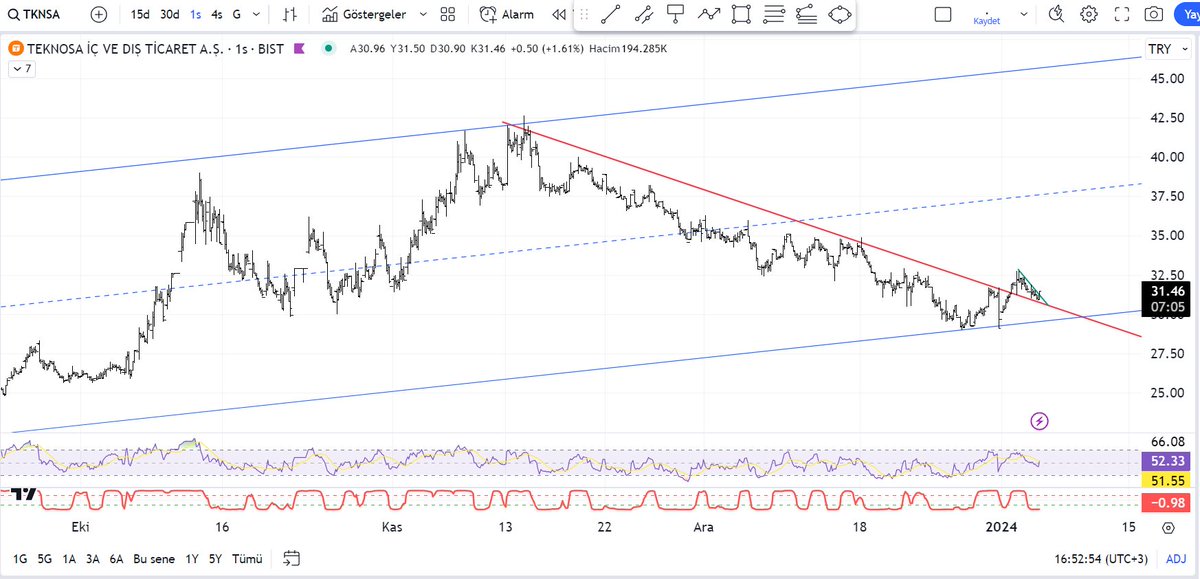The height and width of the screenshot is (579, 1200).
Task: Open the go-to-date calendar icon
Action: coord(291,558)
